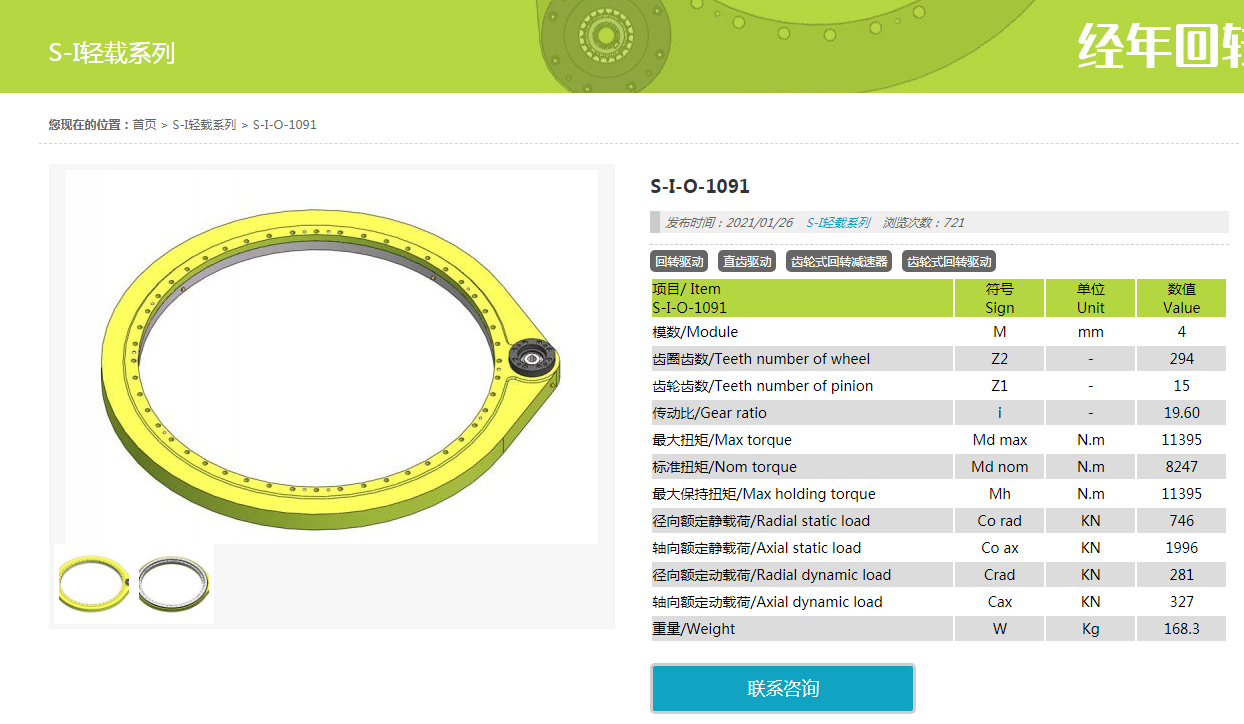The width and height of the screenshot is (1244, 724).
Task: Click the 重量/Weight row label
Action: pyautogui.click(x=694, y=629)
